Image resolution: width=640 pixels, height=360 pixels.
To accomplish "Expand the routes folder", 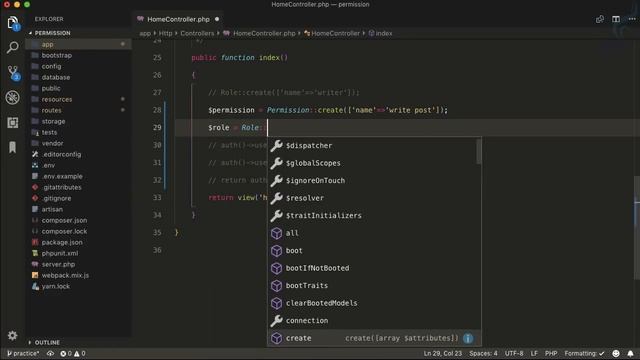I will click(x=51, y=110).
